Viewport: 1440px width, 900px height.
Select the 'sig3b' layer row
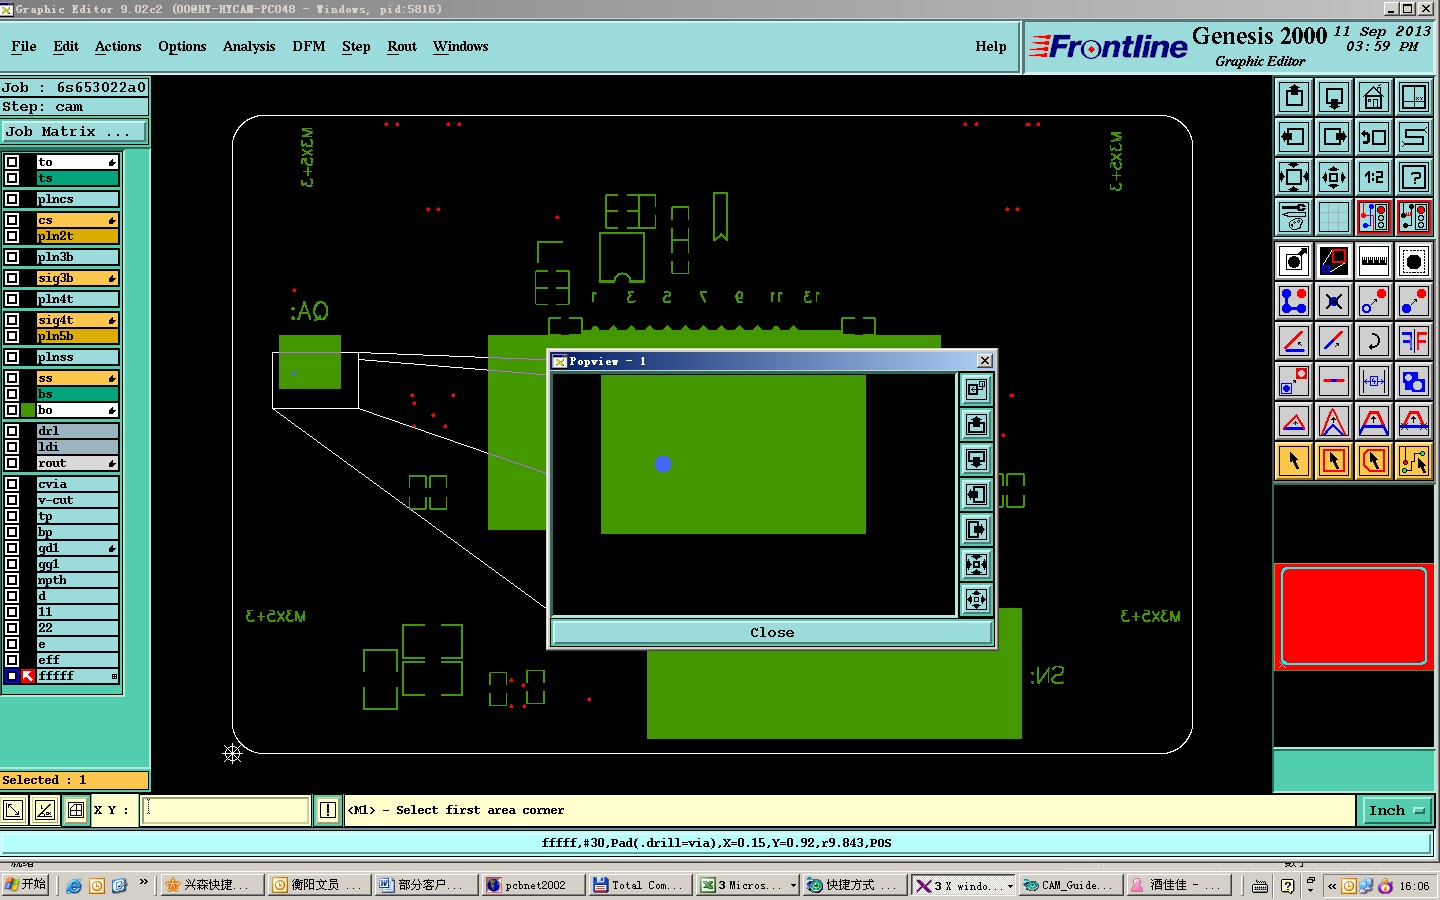(x=77, y=278)
